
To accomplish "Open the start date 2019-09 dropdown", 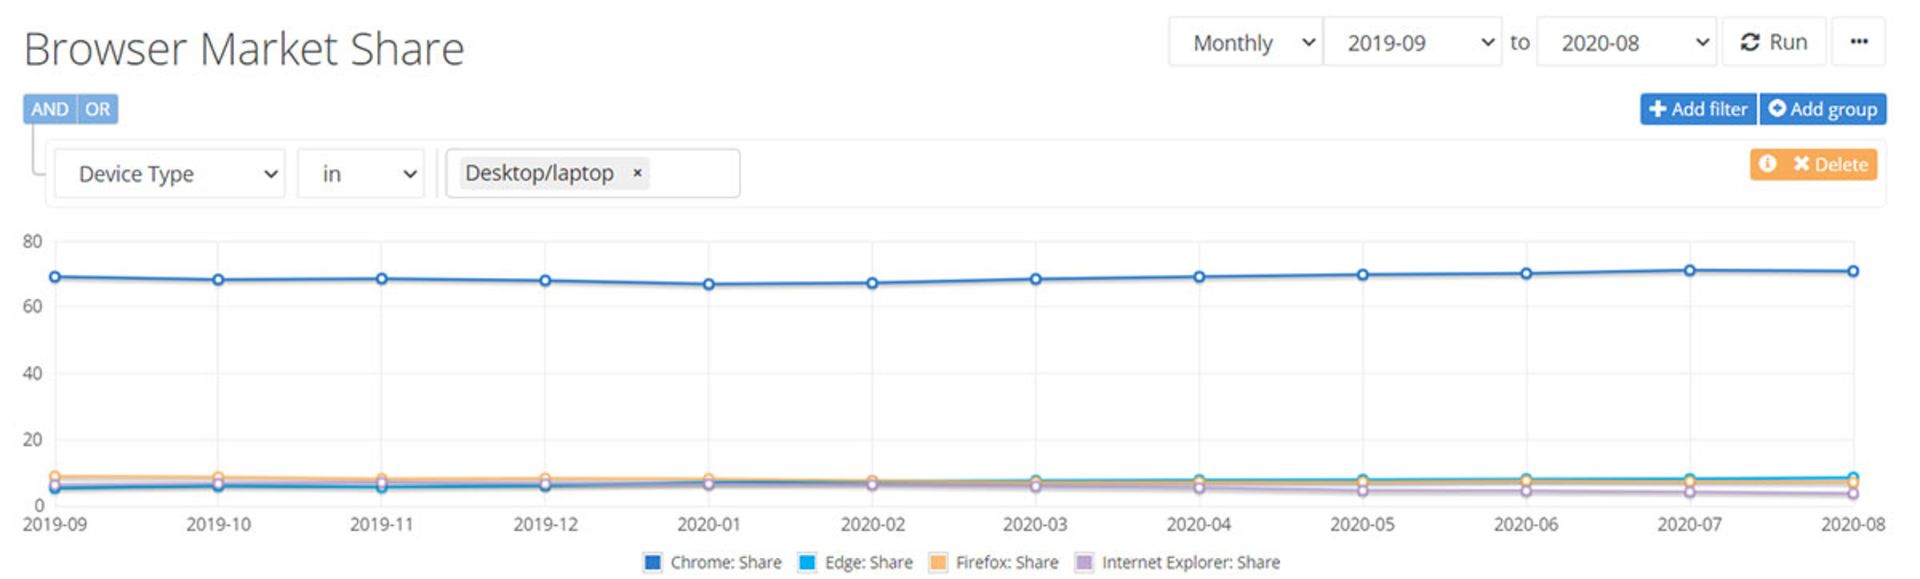I will (1412, 43).
